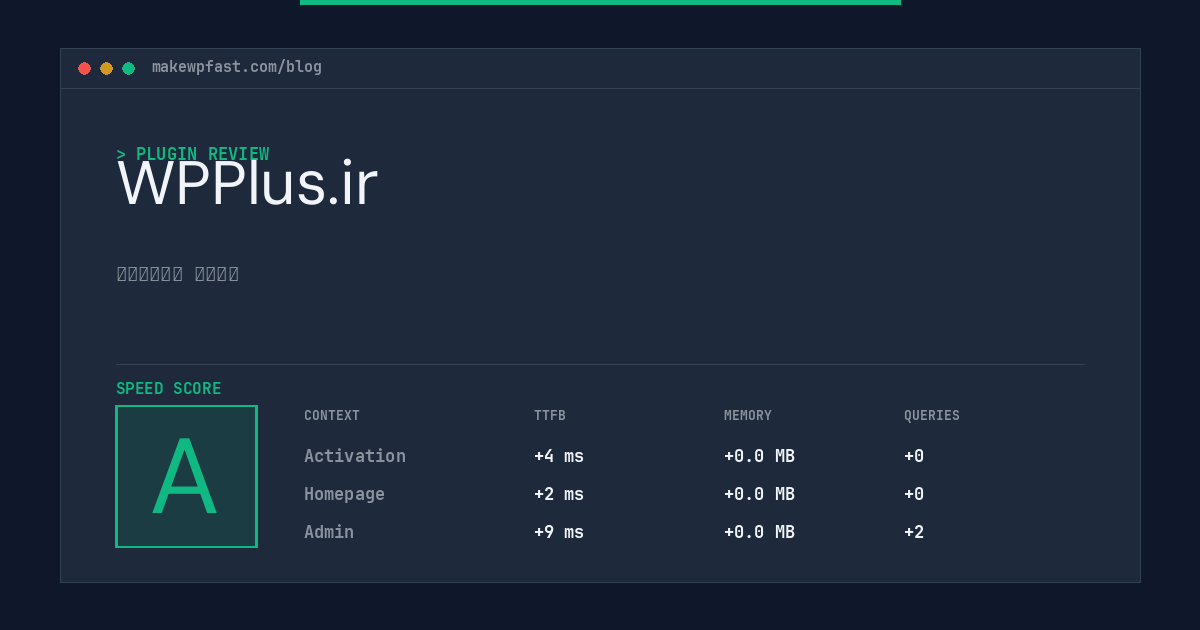Viewport: 1200px width, 630px height.
Task: Click Homepage queries value +0
Action: (x=914, y=494)
